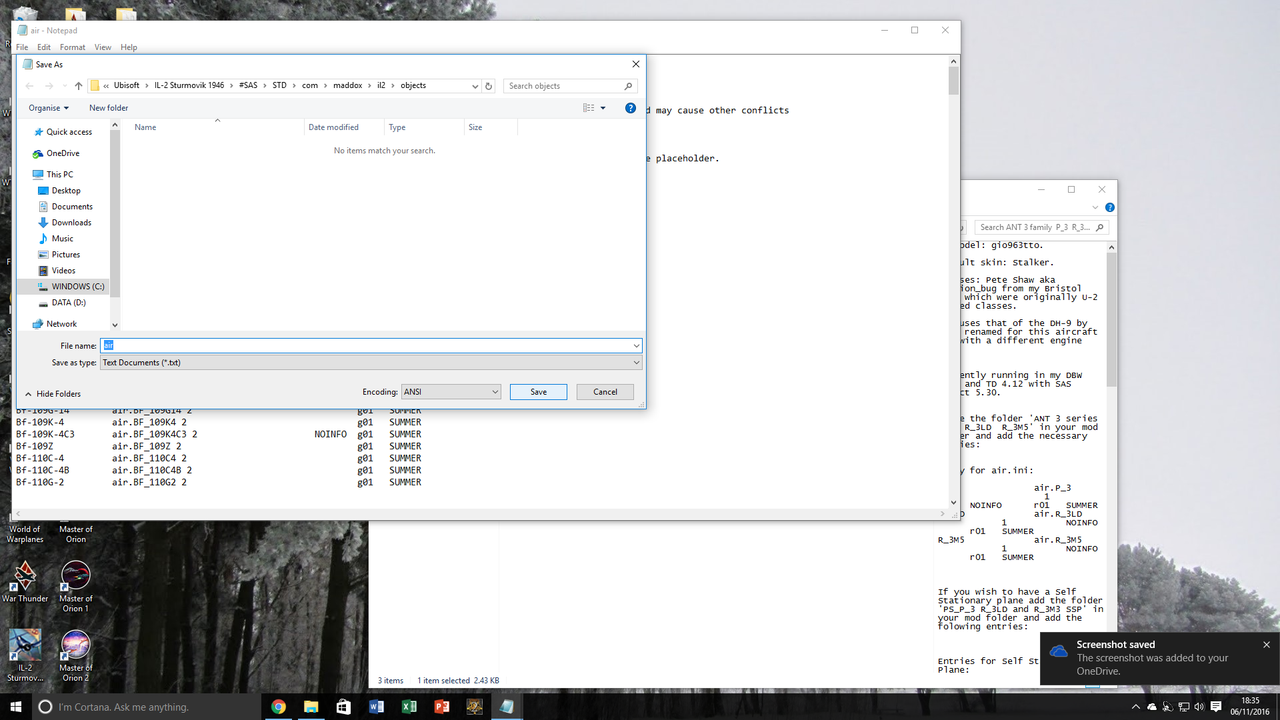Click the Cortana search box
This screenshot has height=720, width=1280.
[147, 707]
